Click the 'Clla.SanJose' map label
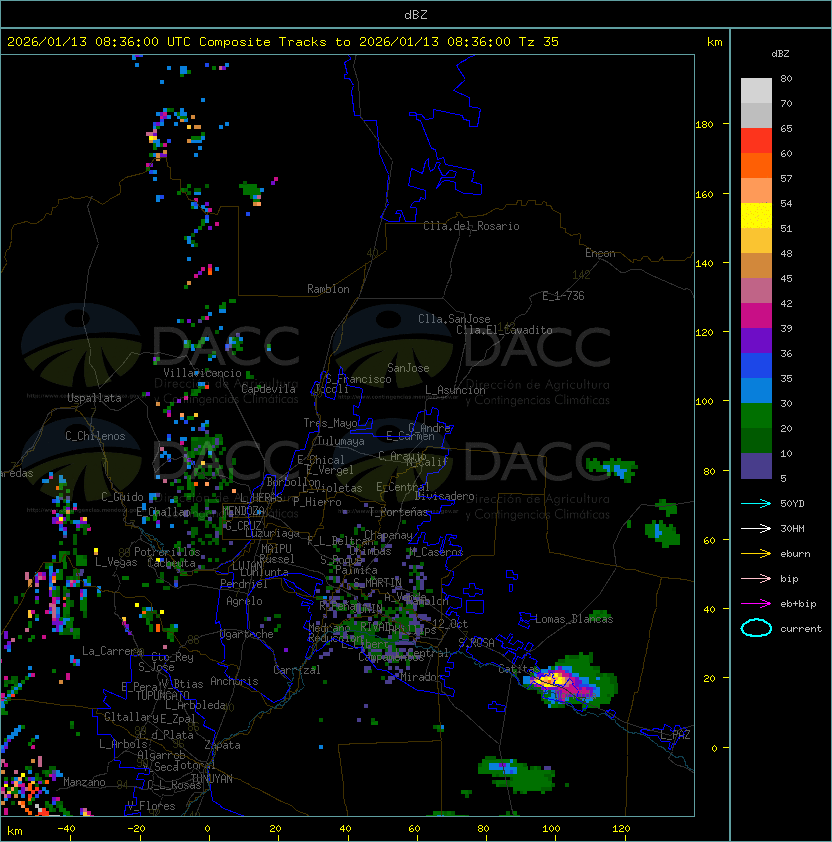This screenshot has height=842, width=832. 454,319
